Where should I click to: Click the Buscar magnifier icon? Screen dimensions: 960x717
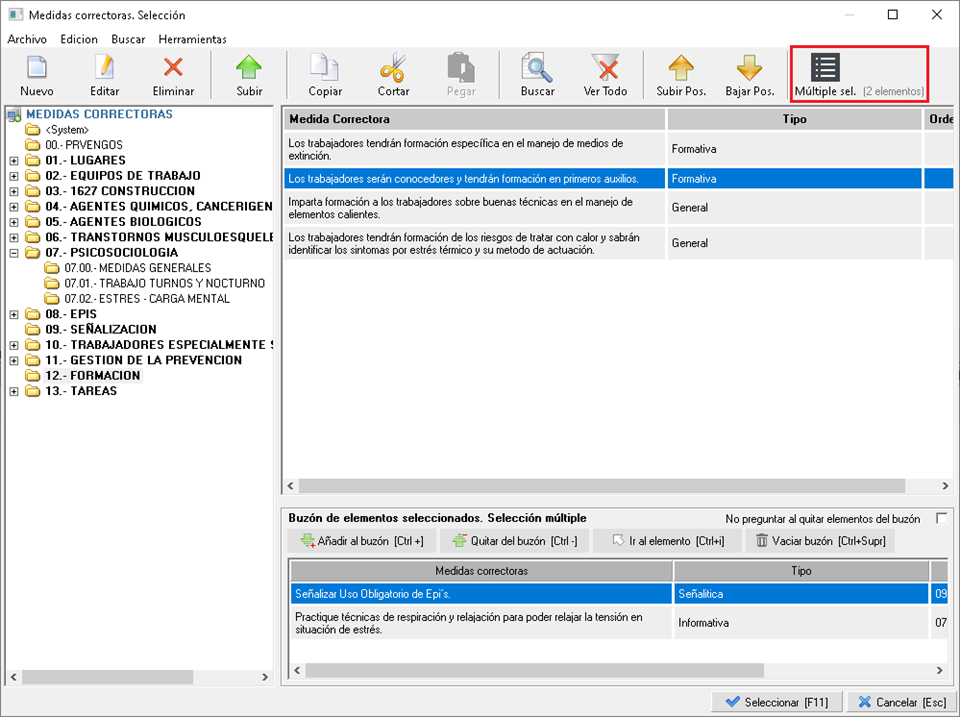point(537,69)
